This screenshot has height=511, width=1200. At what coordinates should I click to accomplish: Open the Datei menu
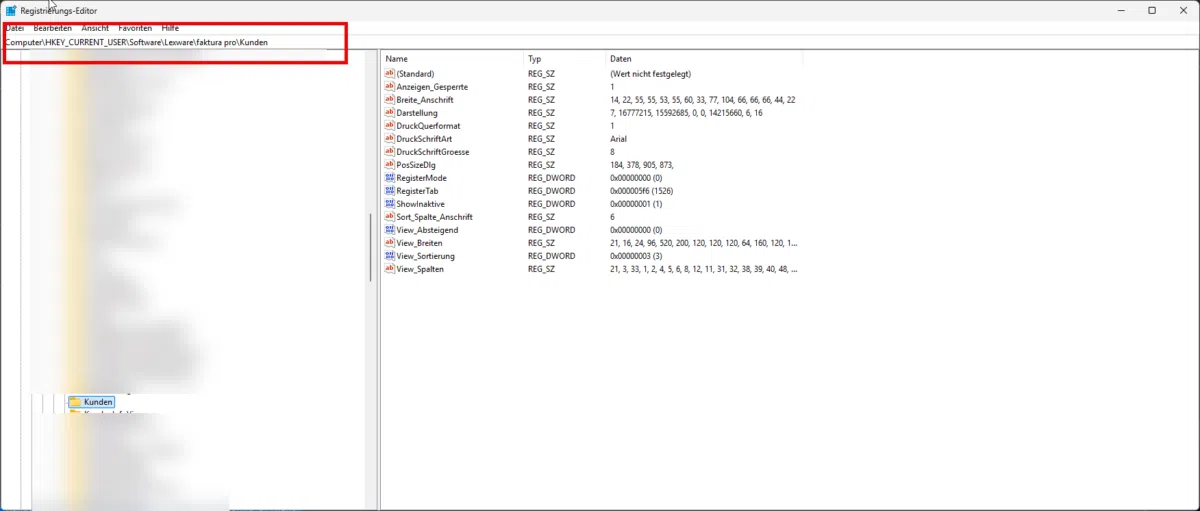[14, 28]
